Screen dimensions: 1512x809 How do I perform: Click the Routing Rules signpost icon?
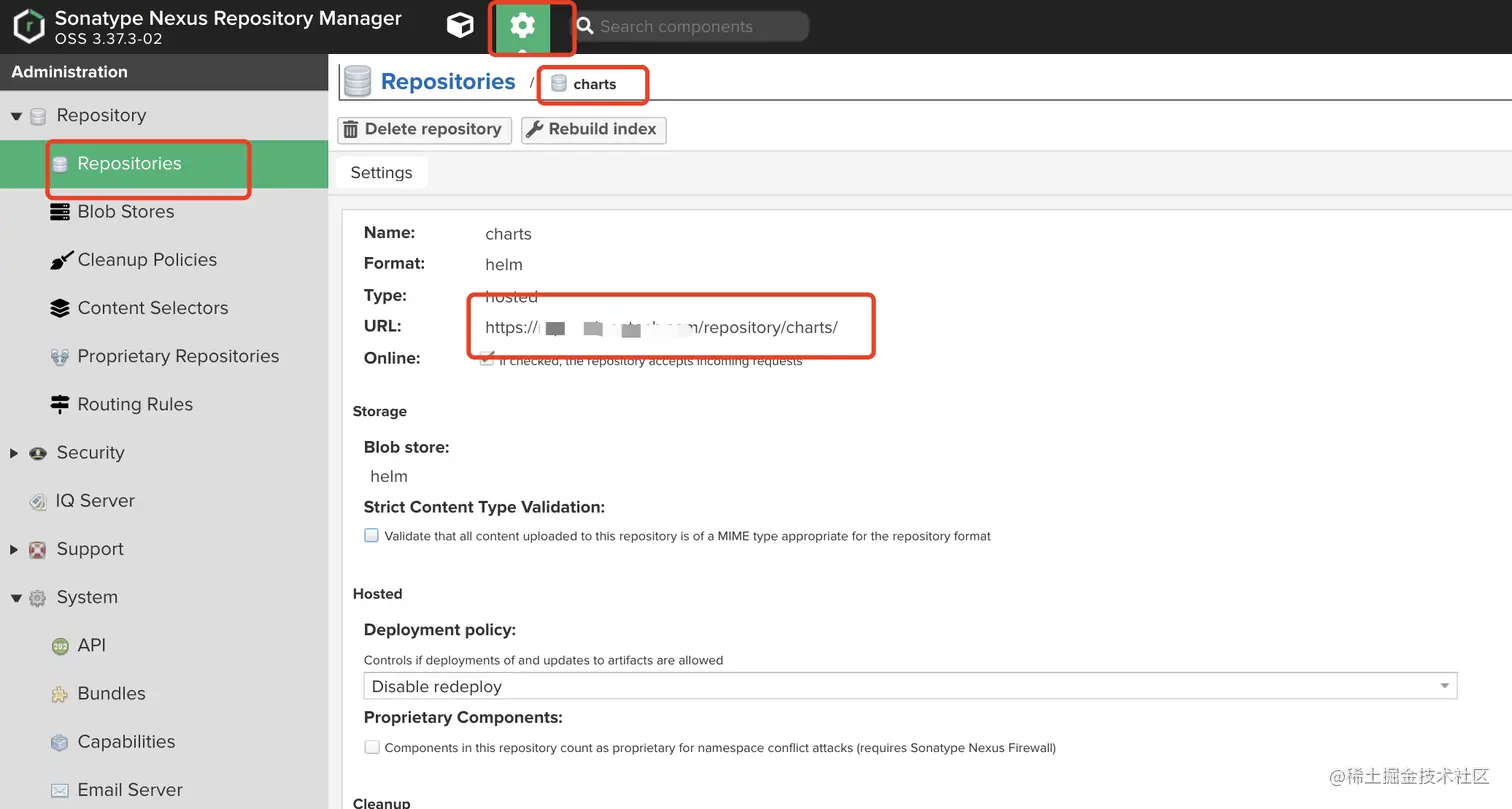coord(60,405)
